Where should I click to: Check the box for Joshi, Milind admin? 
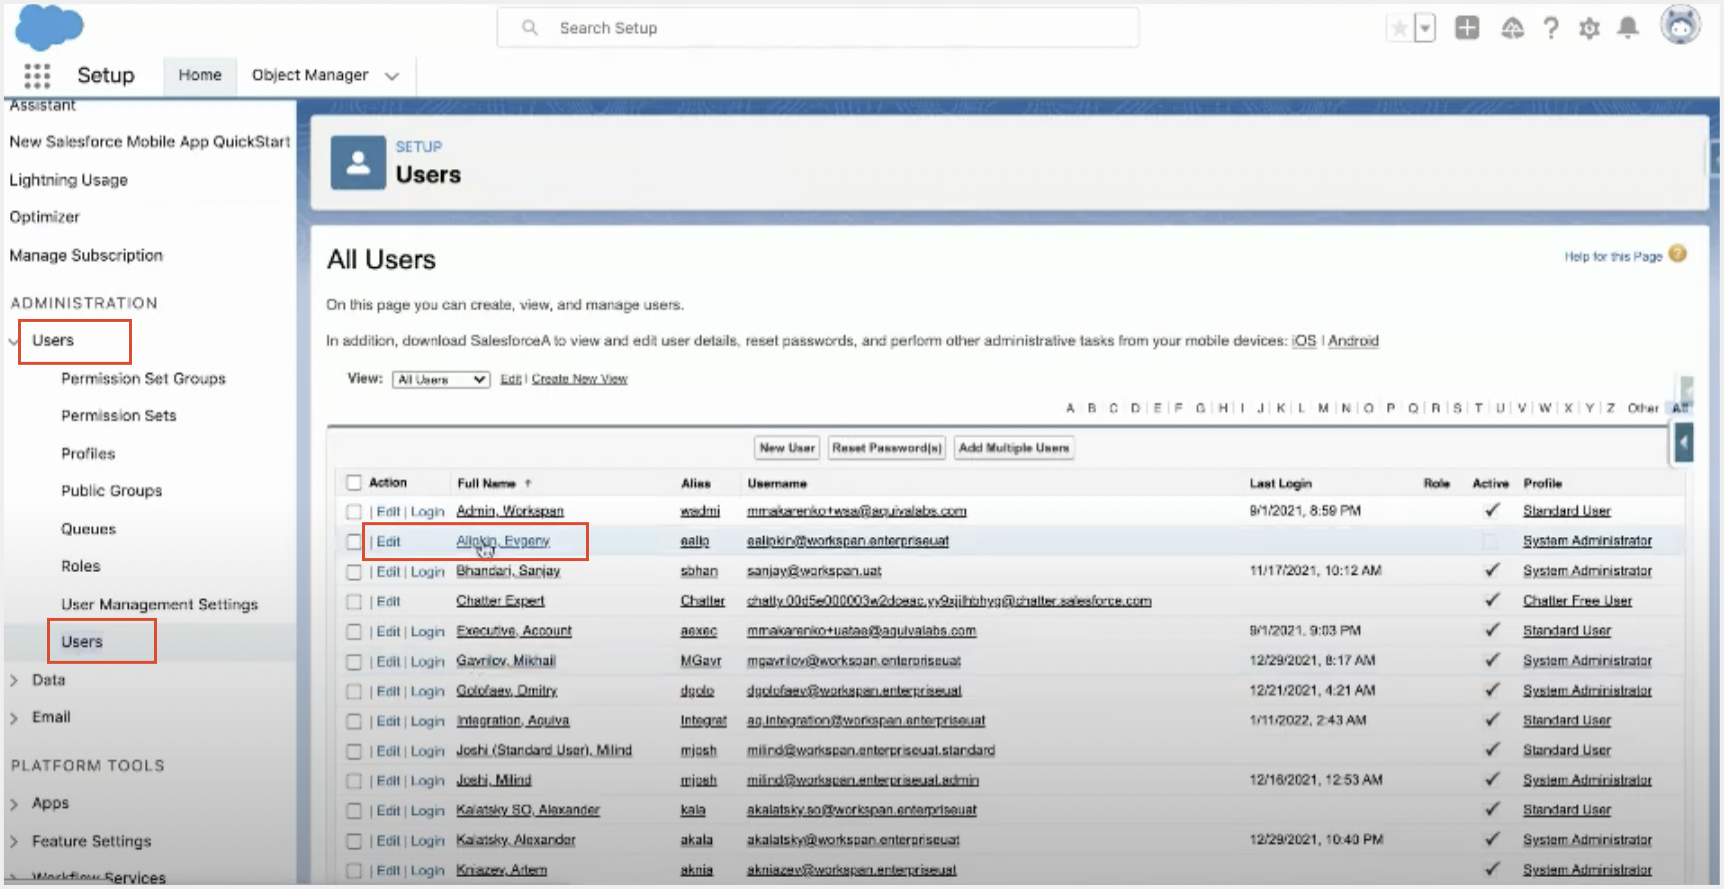(354, 781)
